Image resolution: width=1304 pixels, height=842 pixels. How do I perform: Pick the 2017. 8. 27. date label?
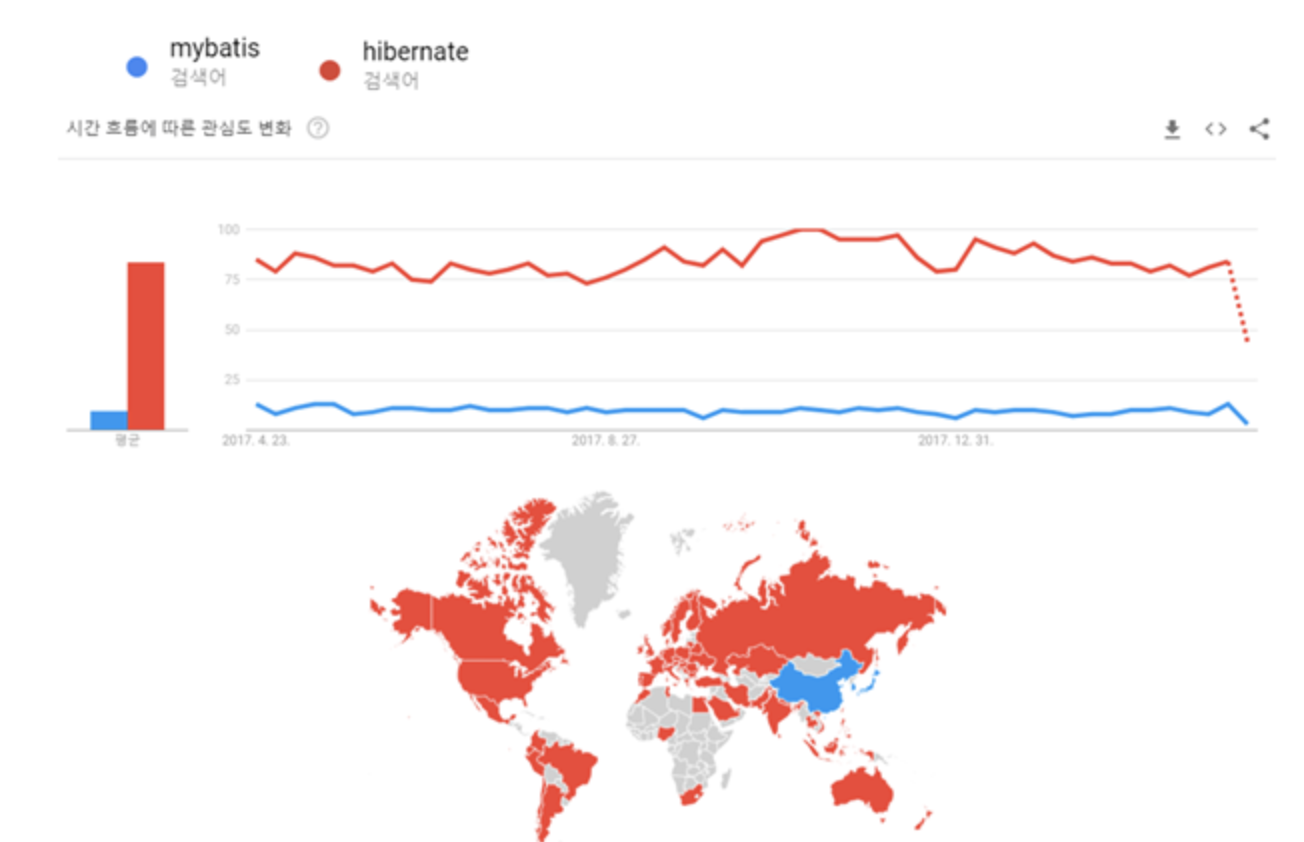click(x=605, y=440)
